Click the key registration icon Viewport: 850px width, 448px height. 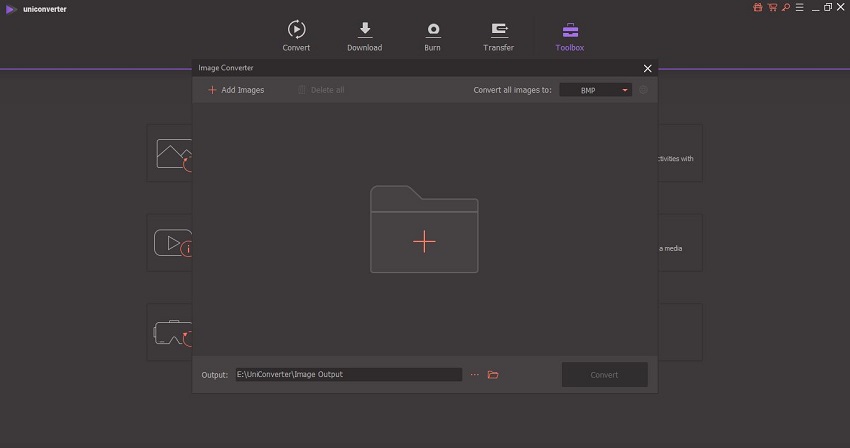(x=785, y=7)
